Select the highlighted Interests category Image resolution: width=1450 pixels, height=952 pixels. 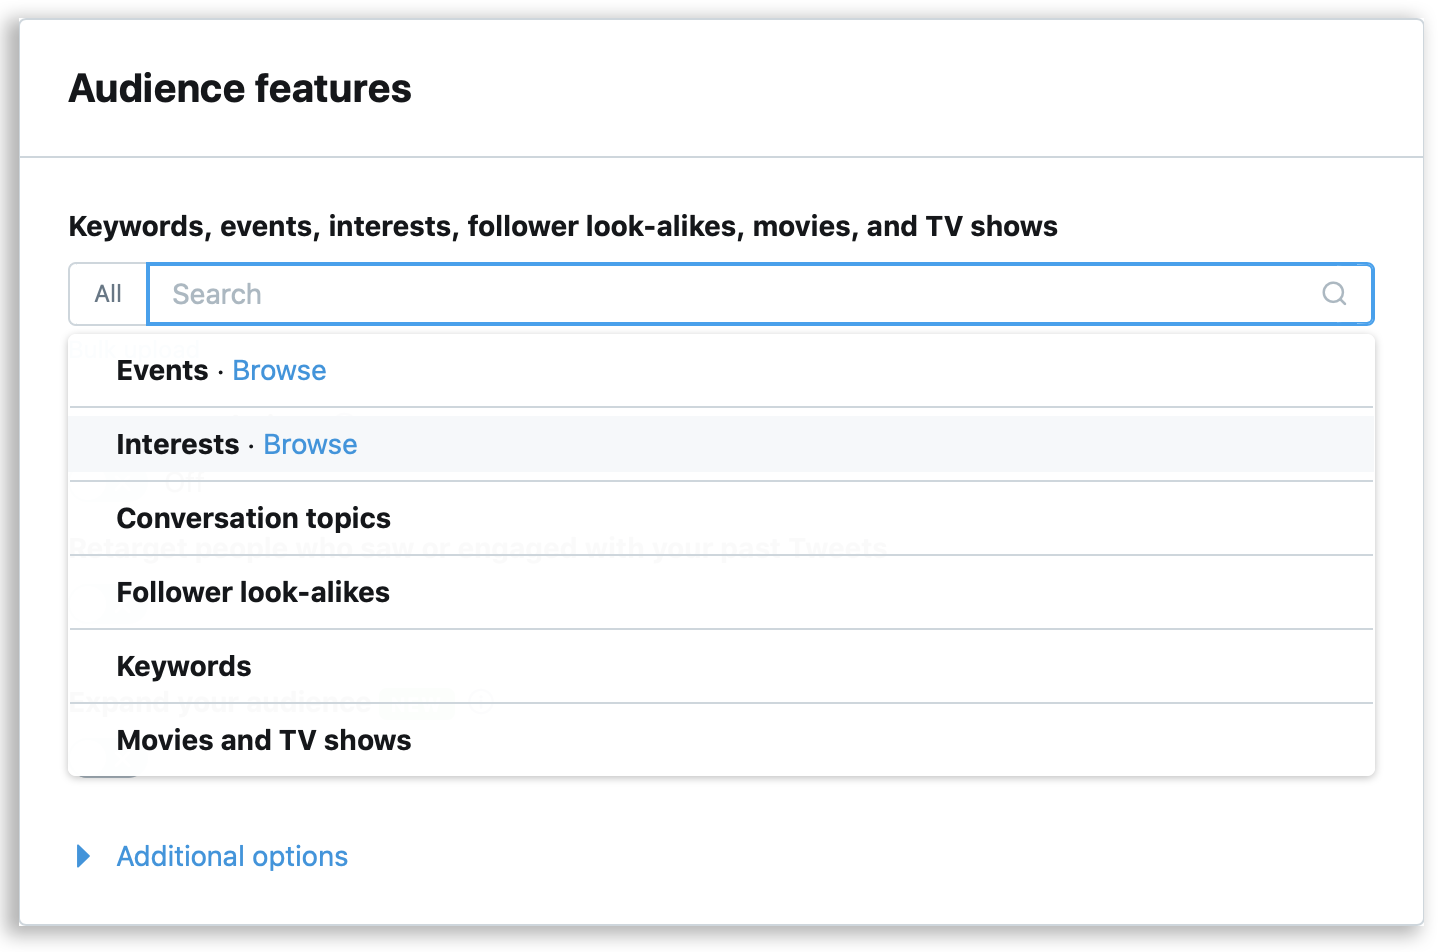(x=721, y=444)
